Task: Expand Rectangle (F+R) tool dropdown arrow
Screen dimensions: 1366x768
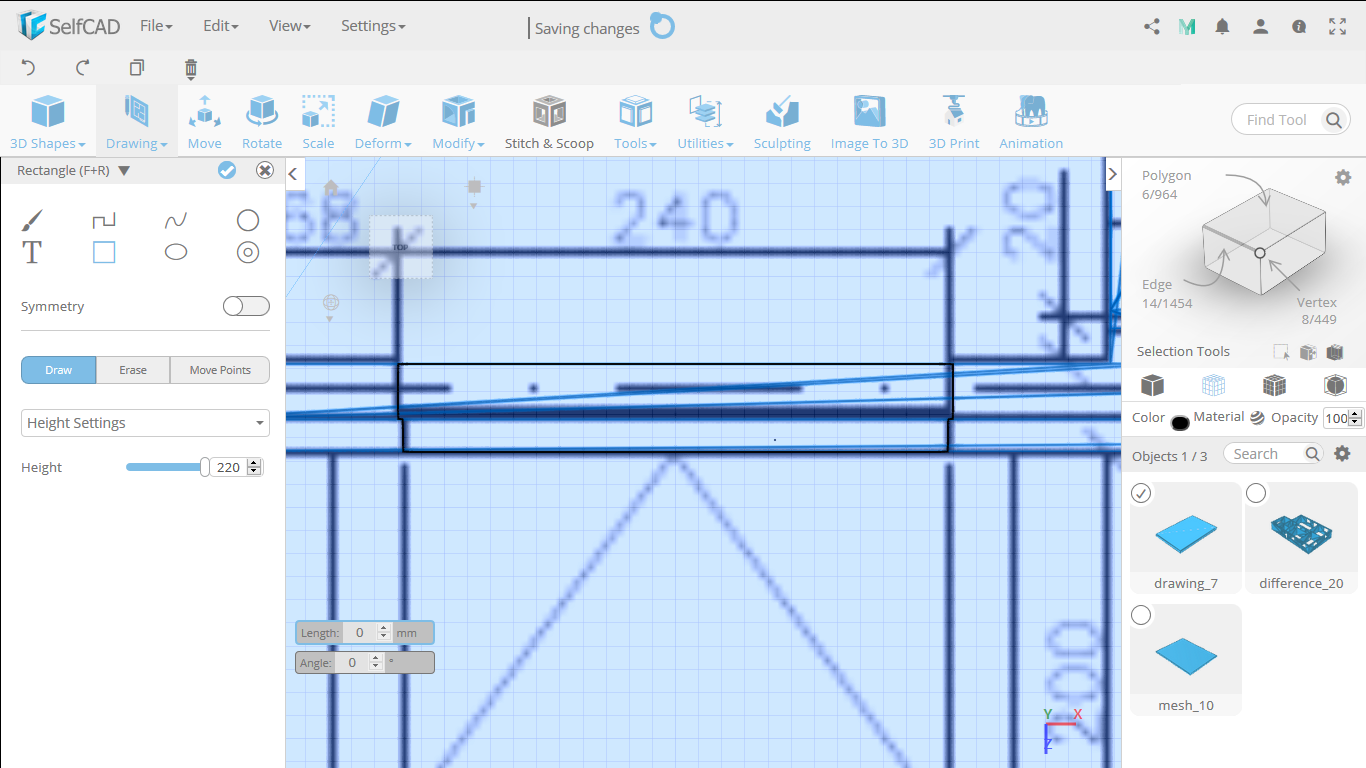Action: (x=124, y=171)
